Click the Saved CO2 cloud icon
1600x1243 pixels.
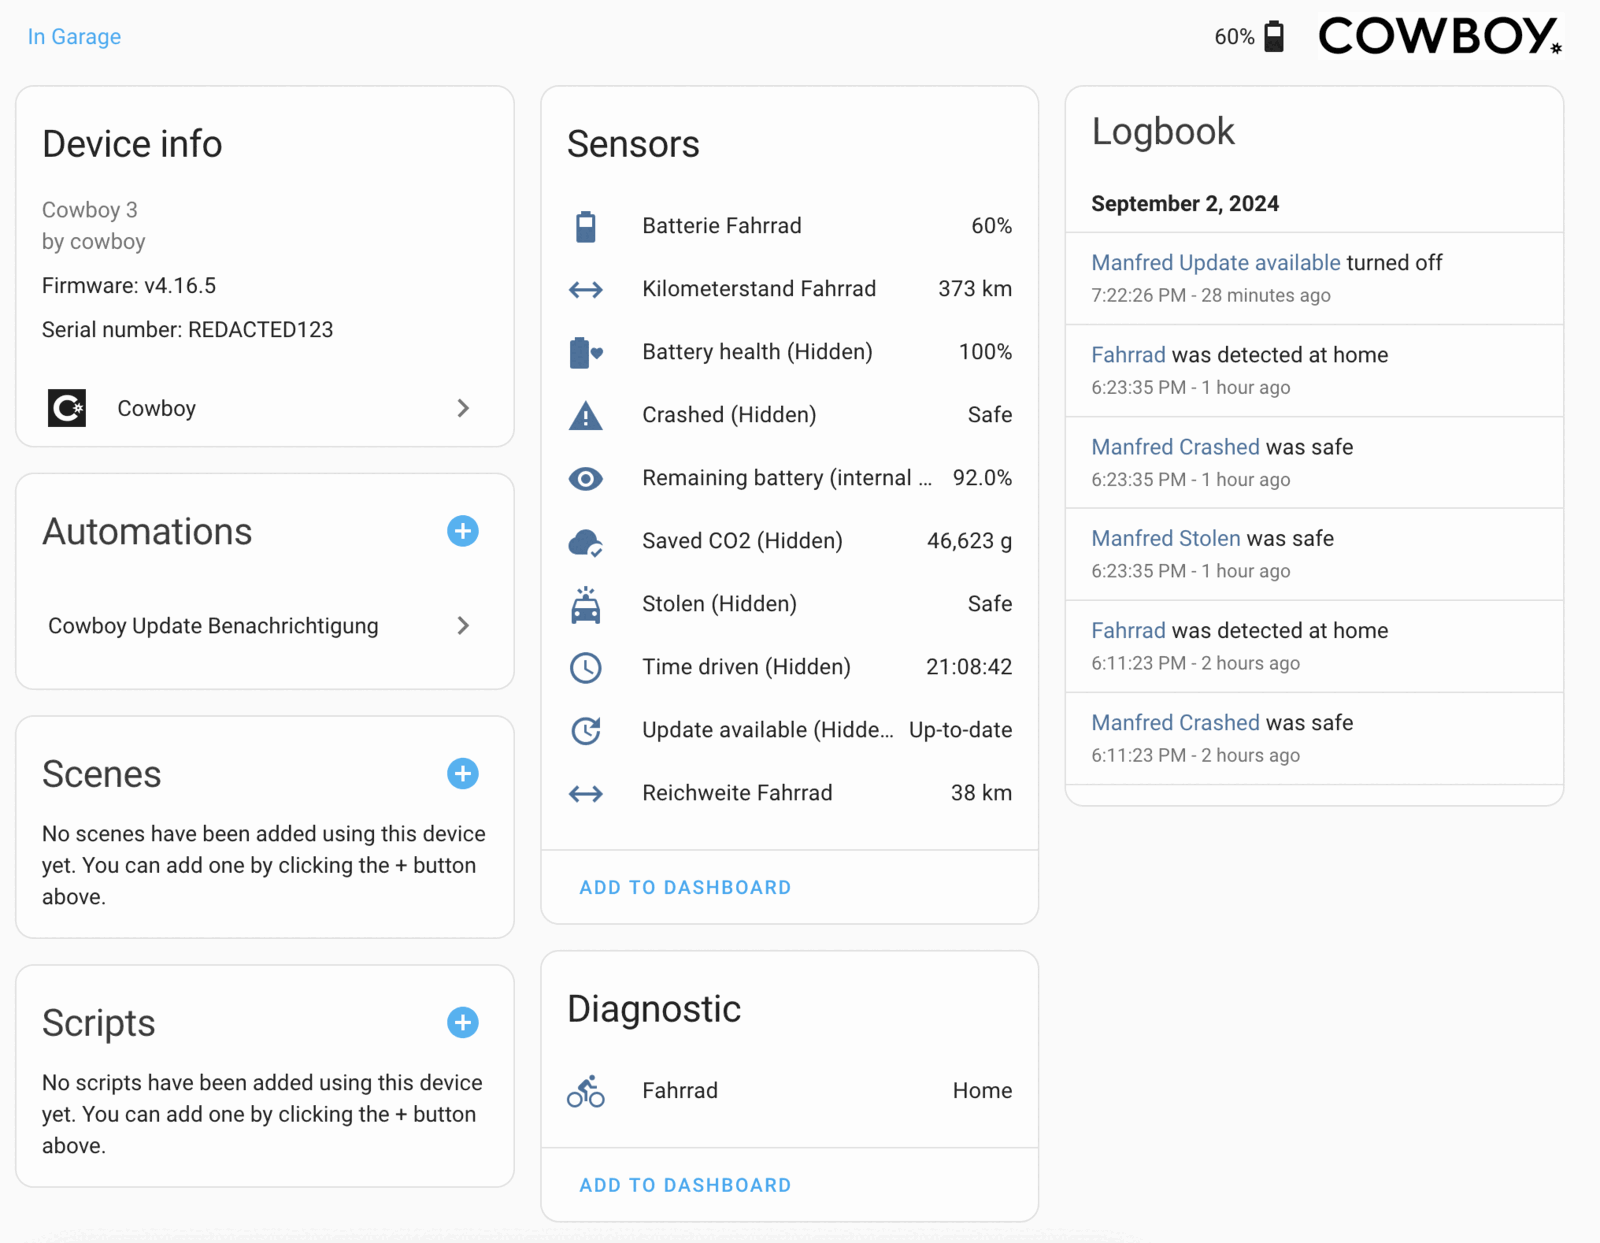pyautogui.click(x=586, y=542)
